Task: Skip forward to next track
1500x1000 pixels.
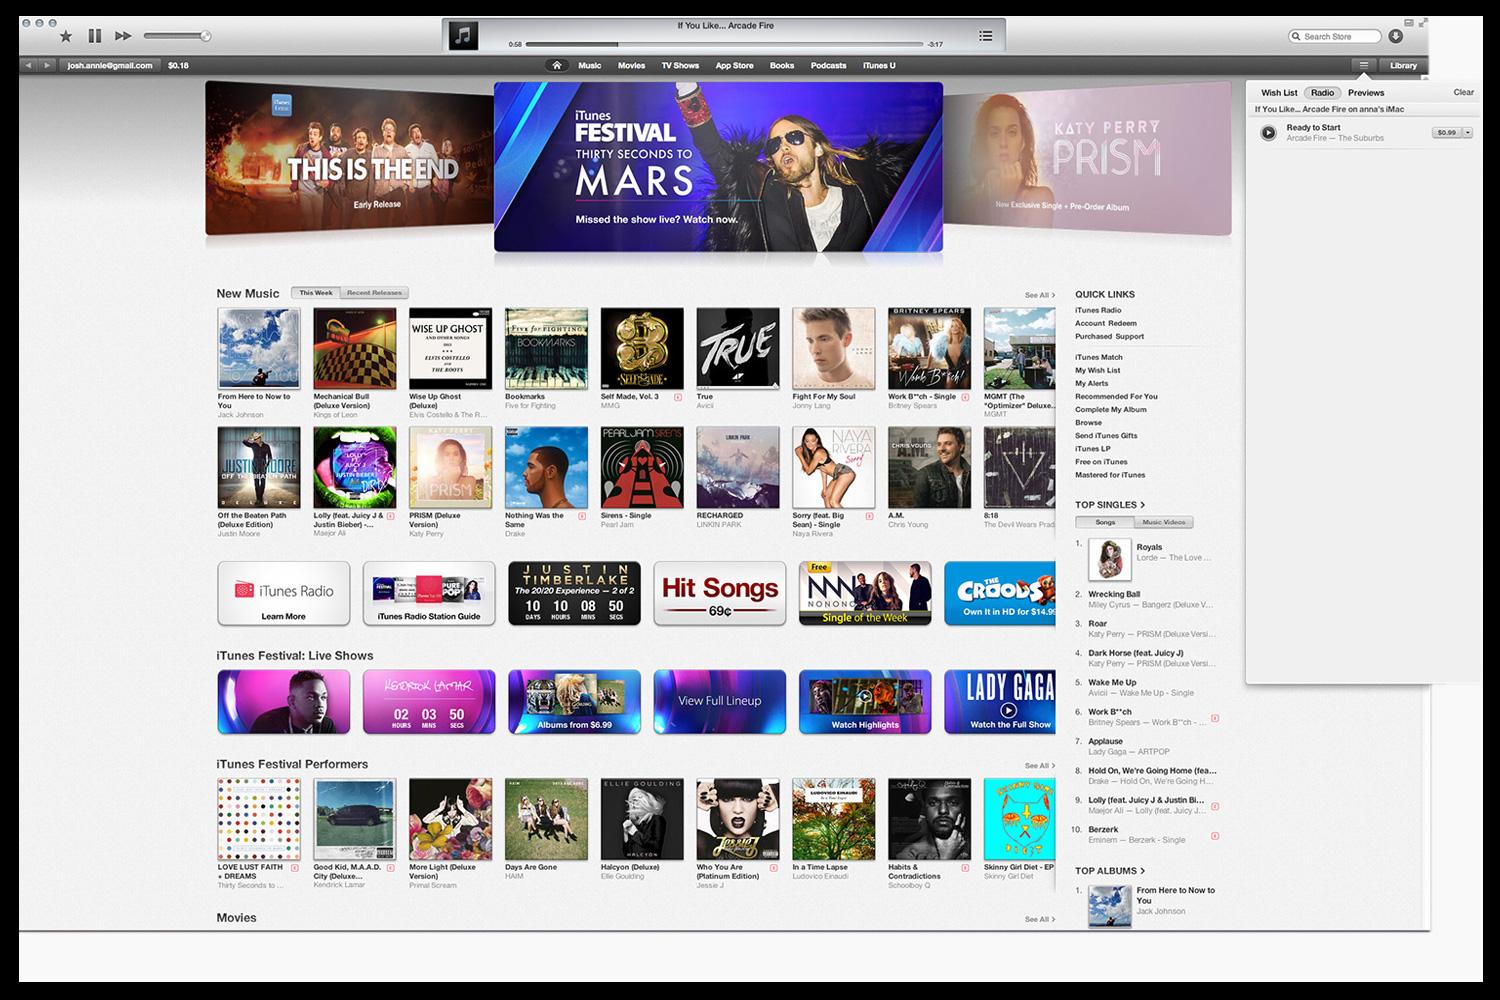Action: coord(123,36)
